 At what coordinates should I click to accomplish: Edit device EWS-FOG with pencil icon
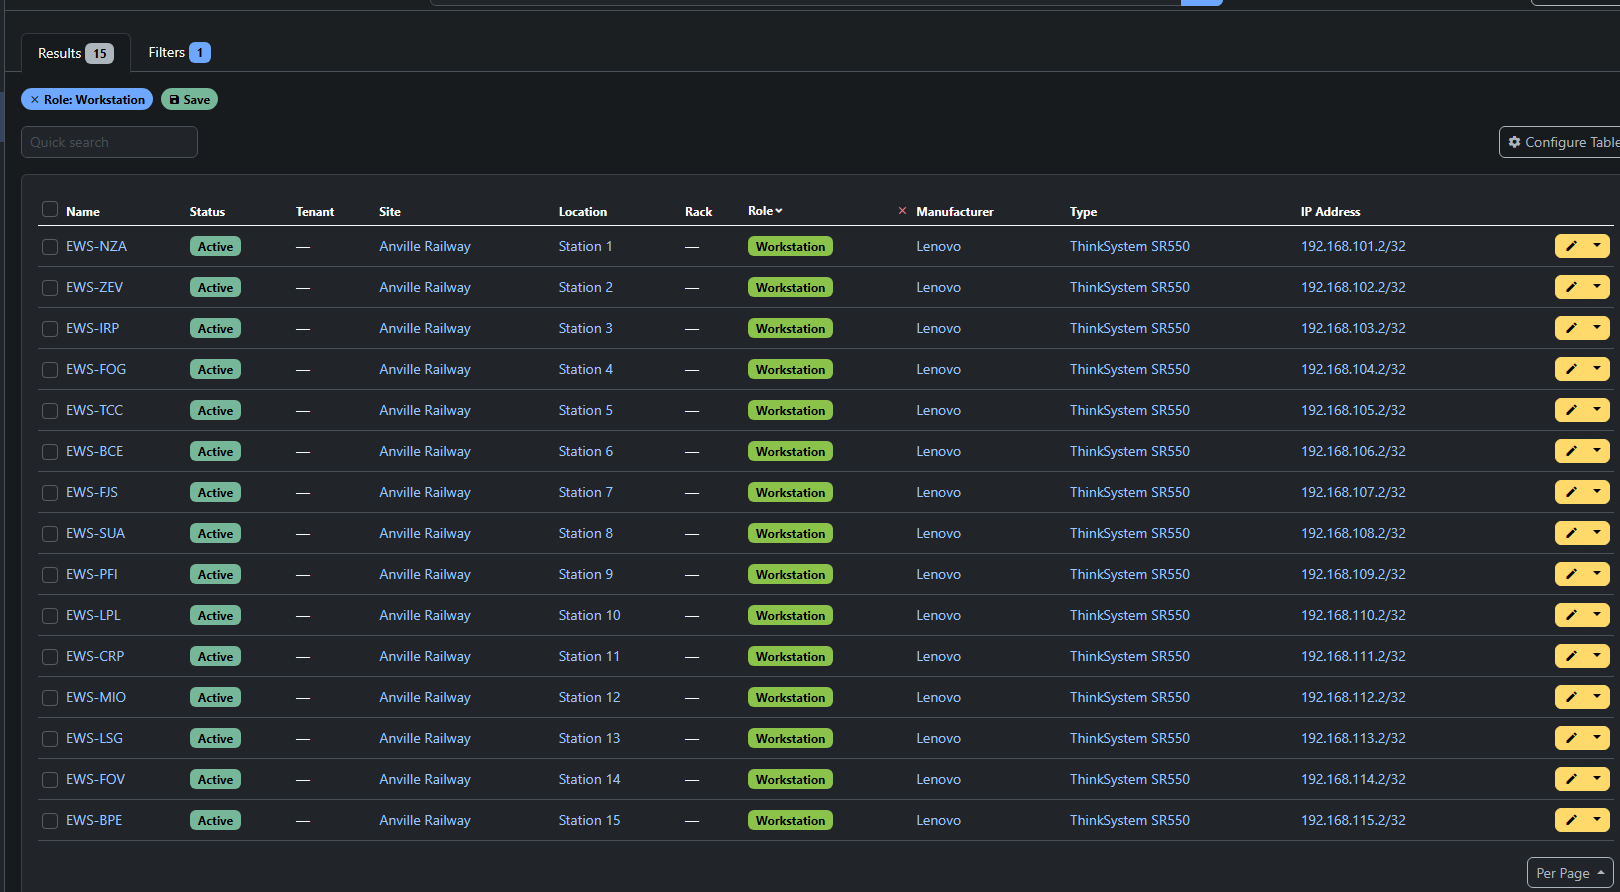pos(1571,369)
